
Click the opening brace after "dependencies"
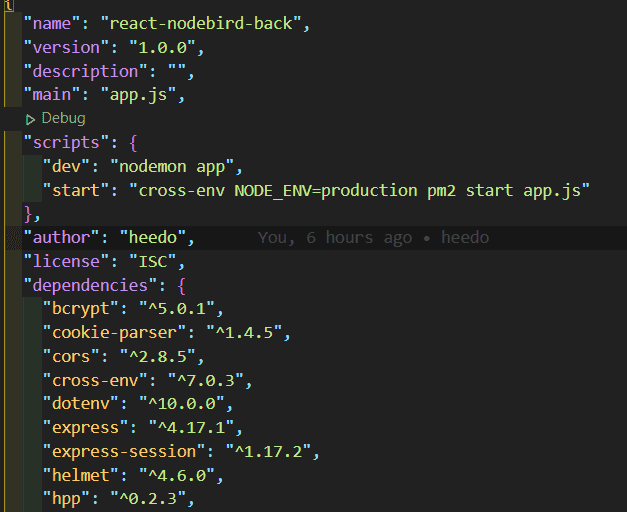coord(182,286)
